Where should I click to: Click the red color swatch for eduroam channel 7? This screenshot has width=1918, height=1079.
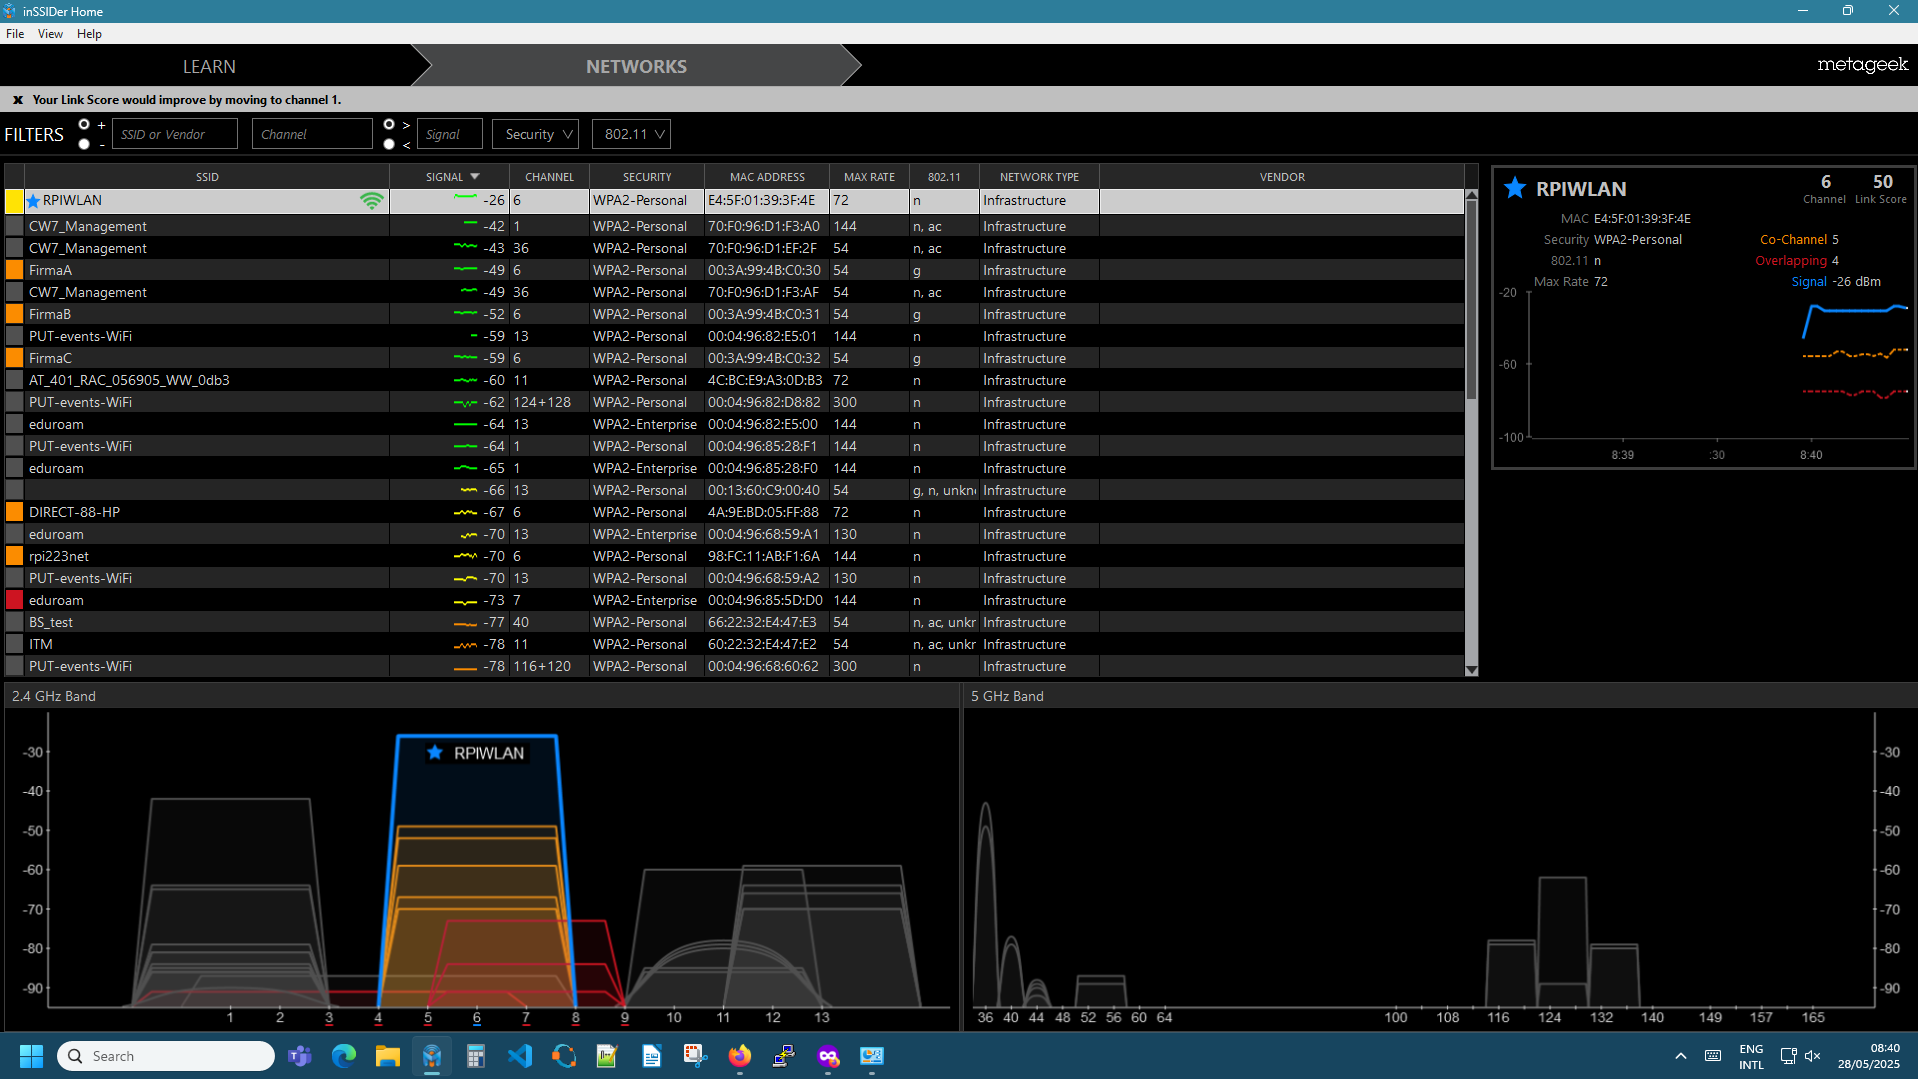click(x=14, y=600)
